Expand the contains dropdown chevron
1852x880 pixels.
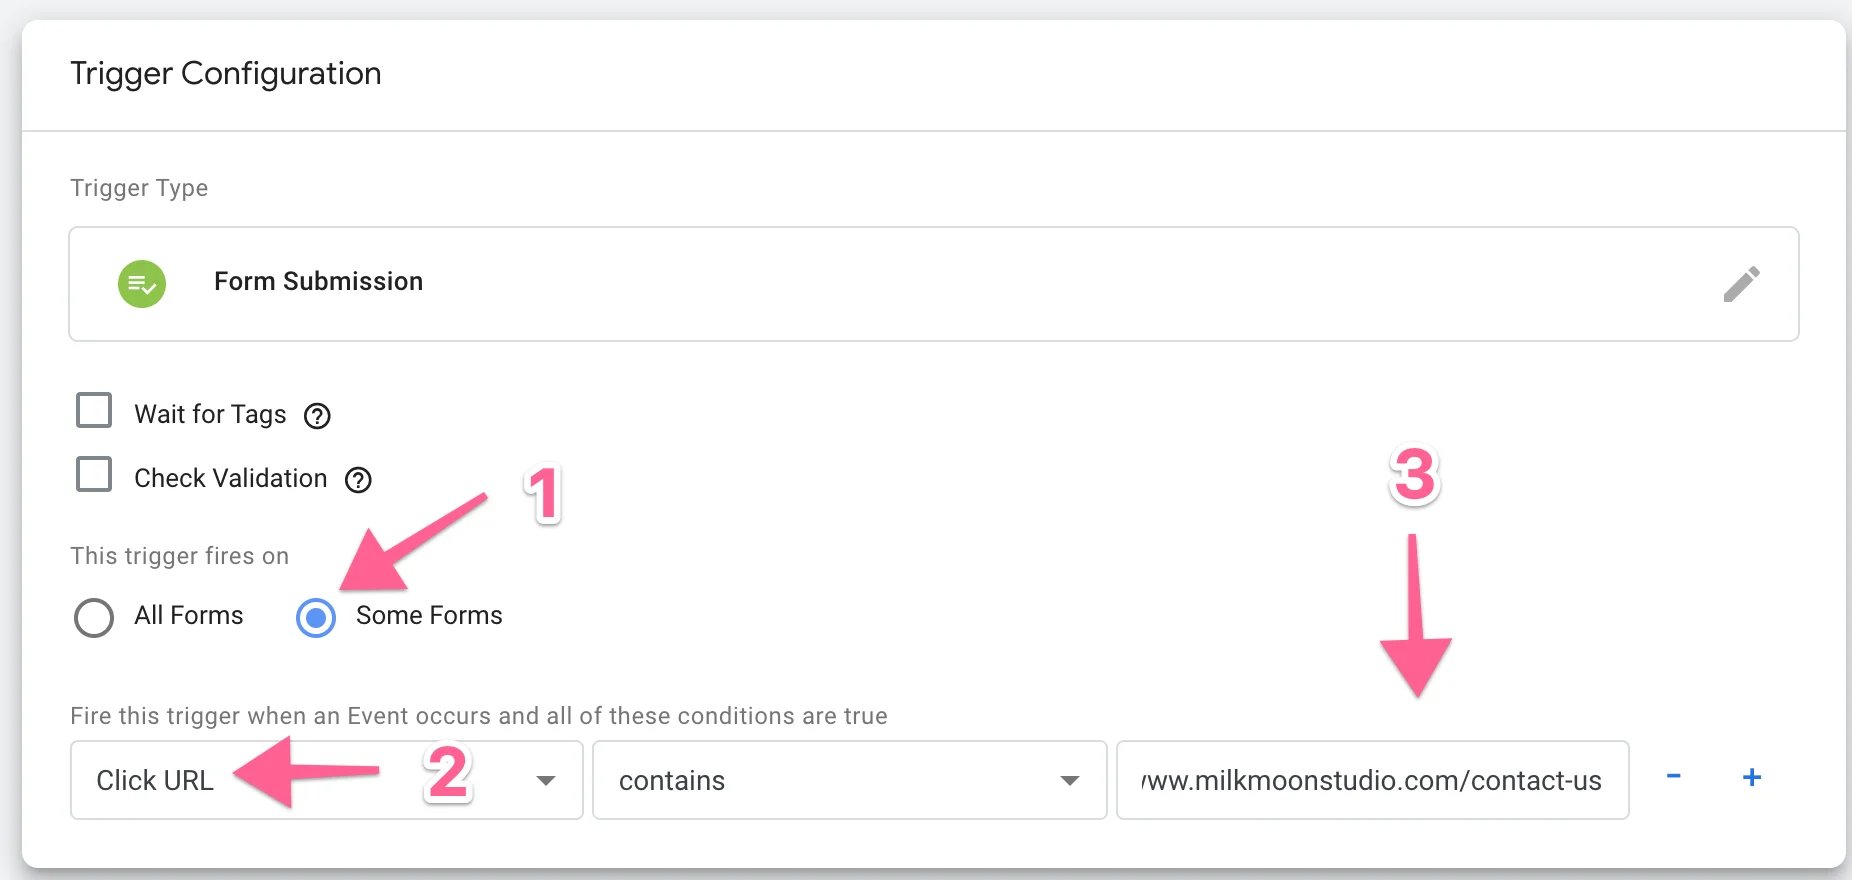click(1070, 781)
